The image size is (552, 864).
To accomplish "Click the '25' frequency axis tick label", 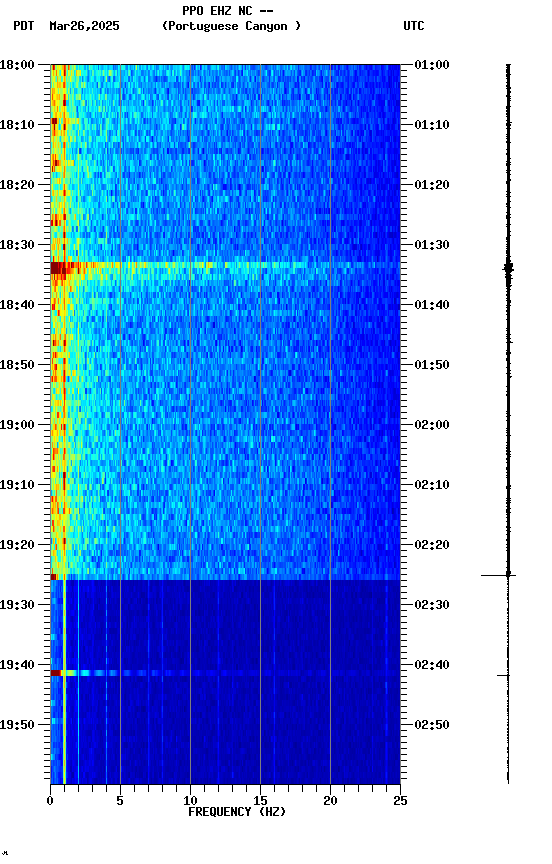I will point(400,801).
